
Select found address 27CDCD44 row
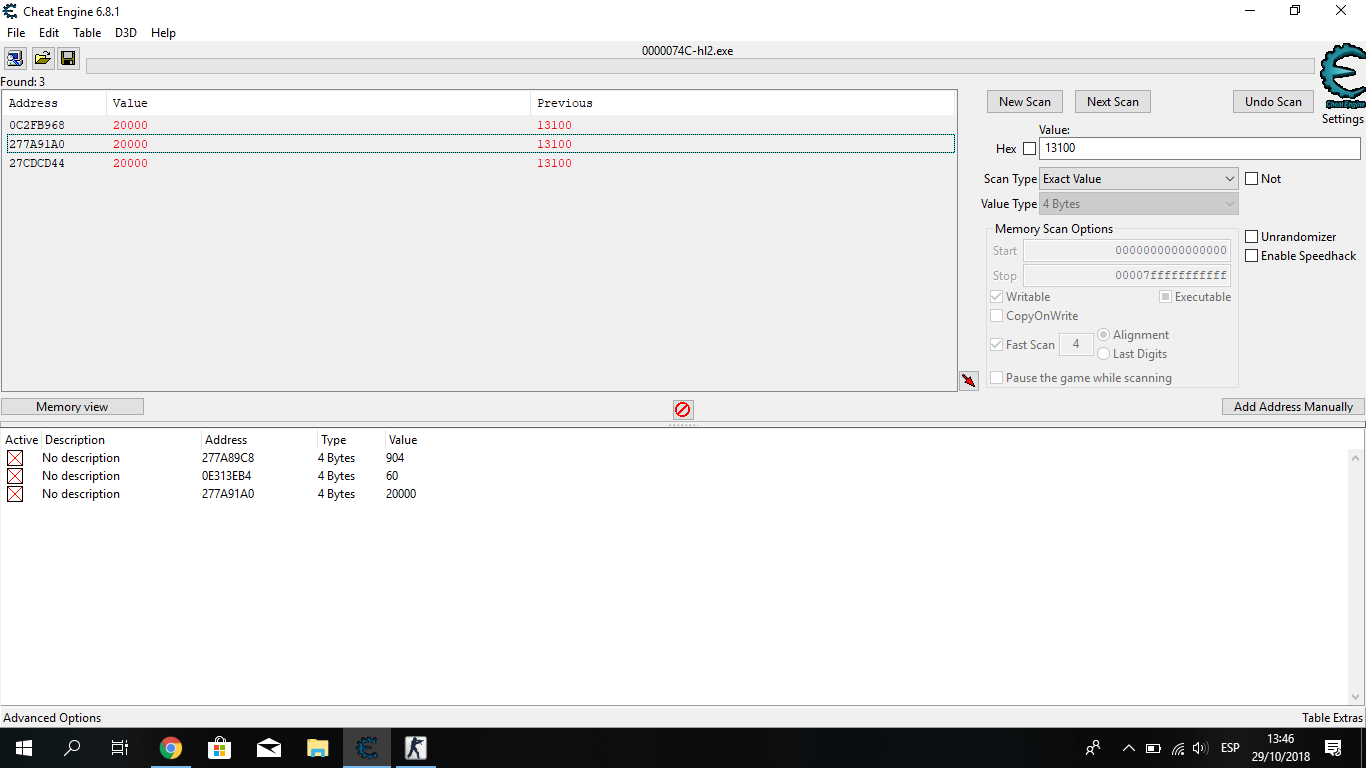click(x=480, y=163)
